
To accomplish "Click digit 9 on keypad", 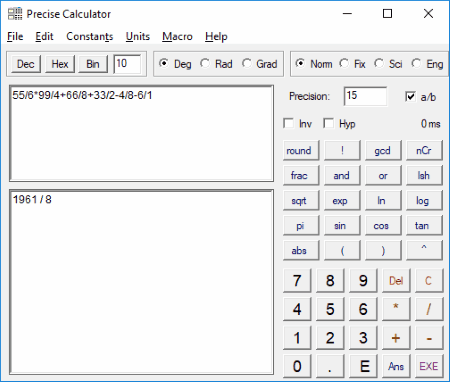I will coord(363,281).
